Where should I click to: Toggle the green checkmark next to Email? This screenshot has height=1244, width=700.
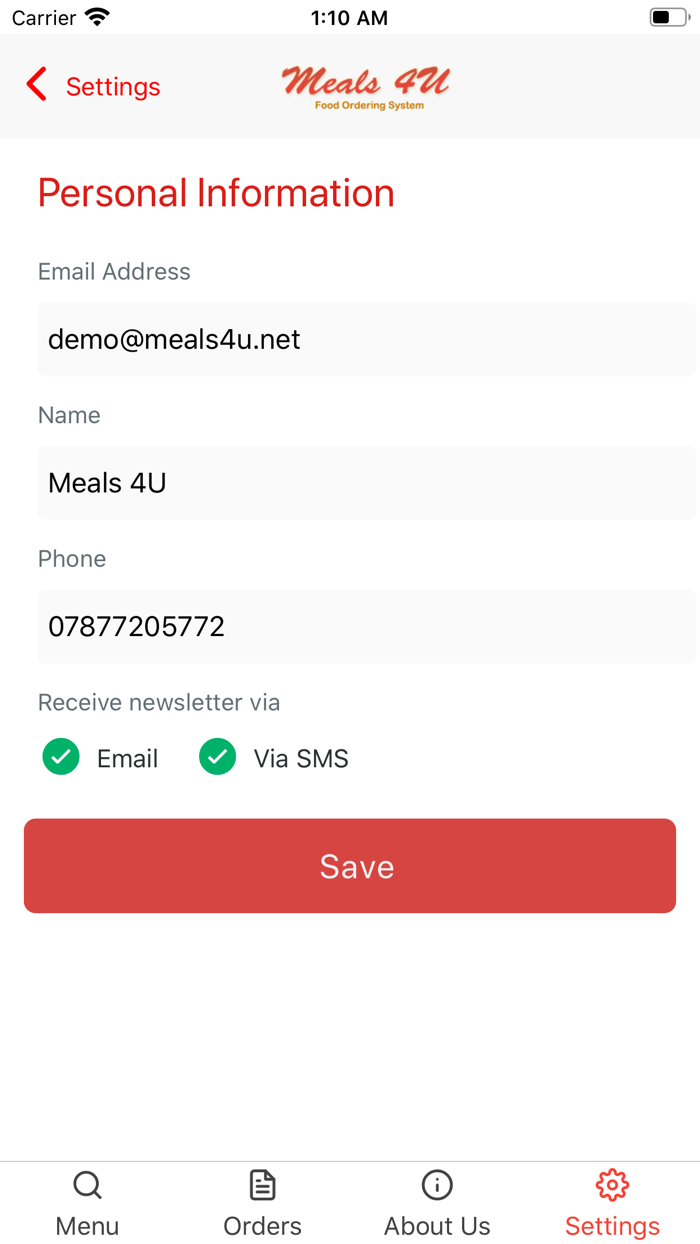[x=61, y=757]
